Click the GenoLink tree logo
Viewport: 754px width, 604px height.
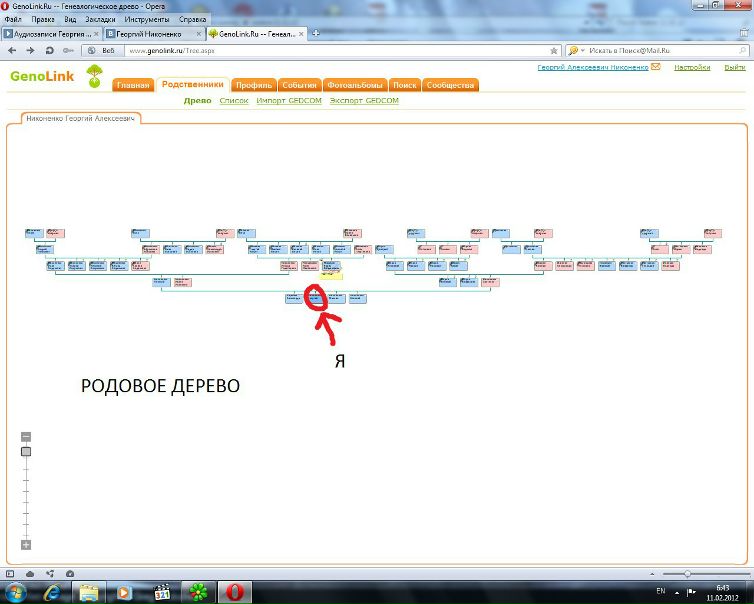tap(94, 75)
